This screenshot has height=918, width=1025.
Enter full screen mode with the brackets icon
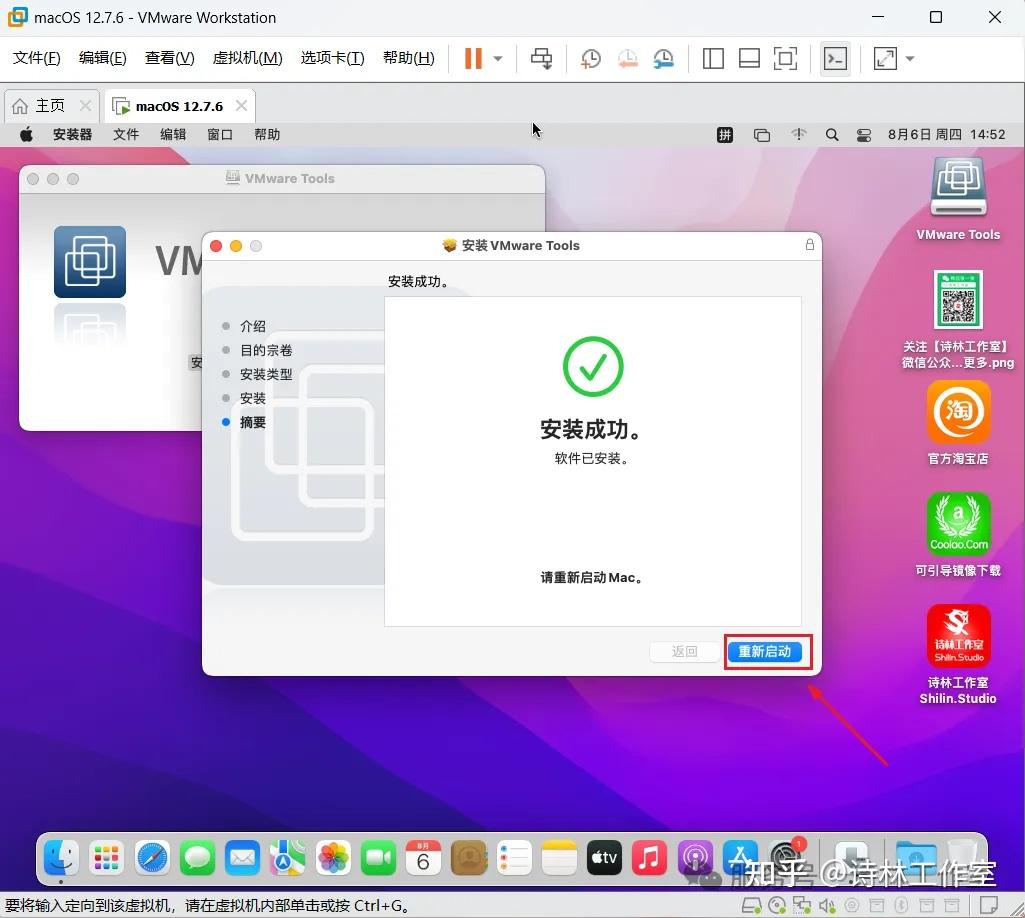click(x=785, y=58)
